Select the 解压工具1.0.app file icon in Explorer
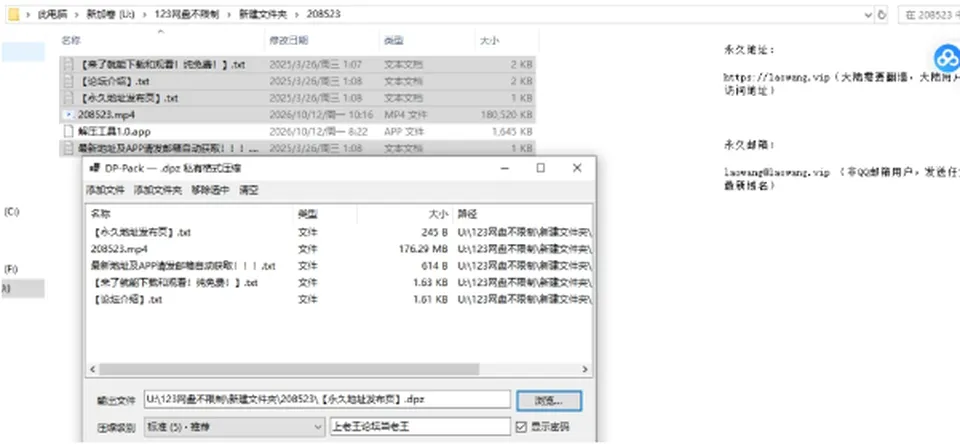Viewport: 960px width, 444px height. tap(69, 131)
